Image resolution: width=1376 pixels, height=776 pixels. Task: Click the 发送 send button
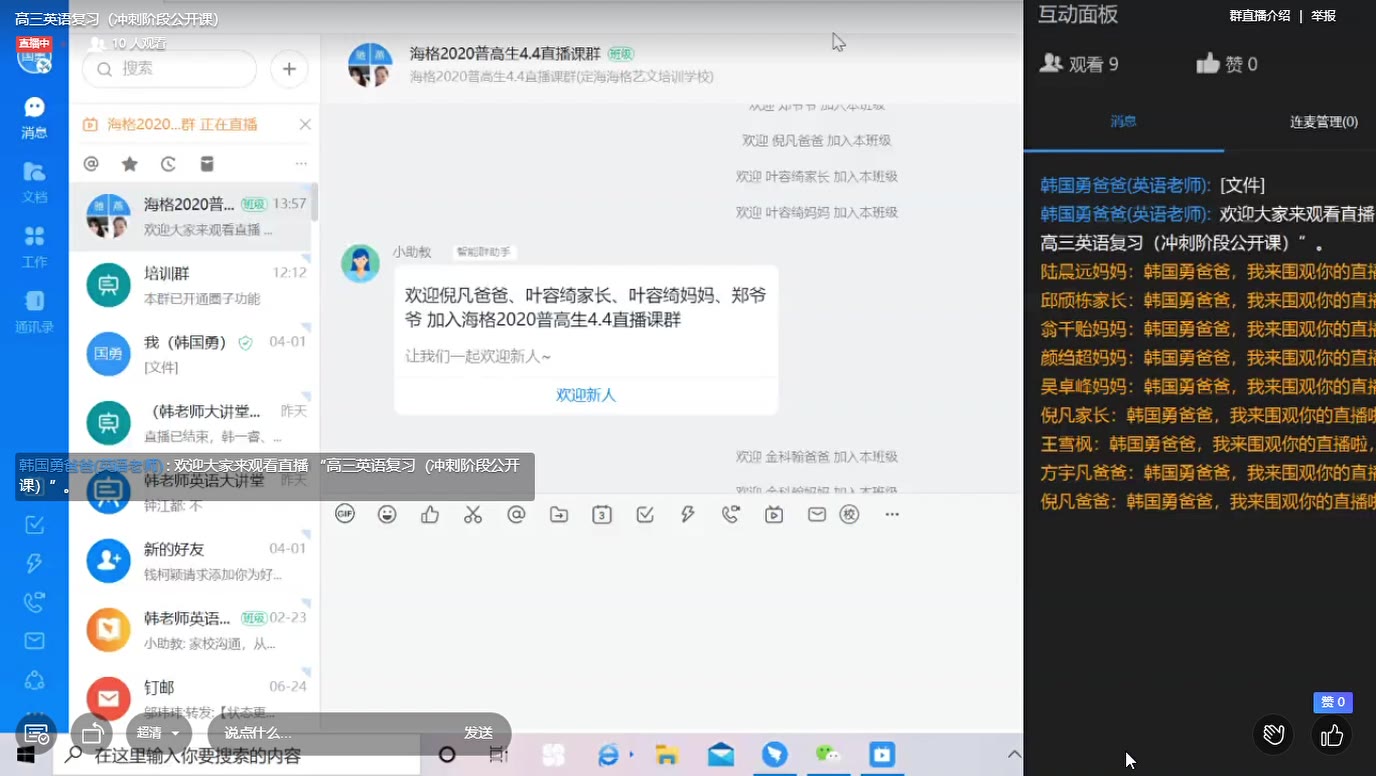(x=478, y=732)
